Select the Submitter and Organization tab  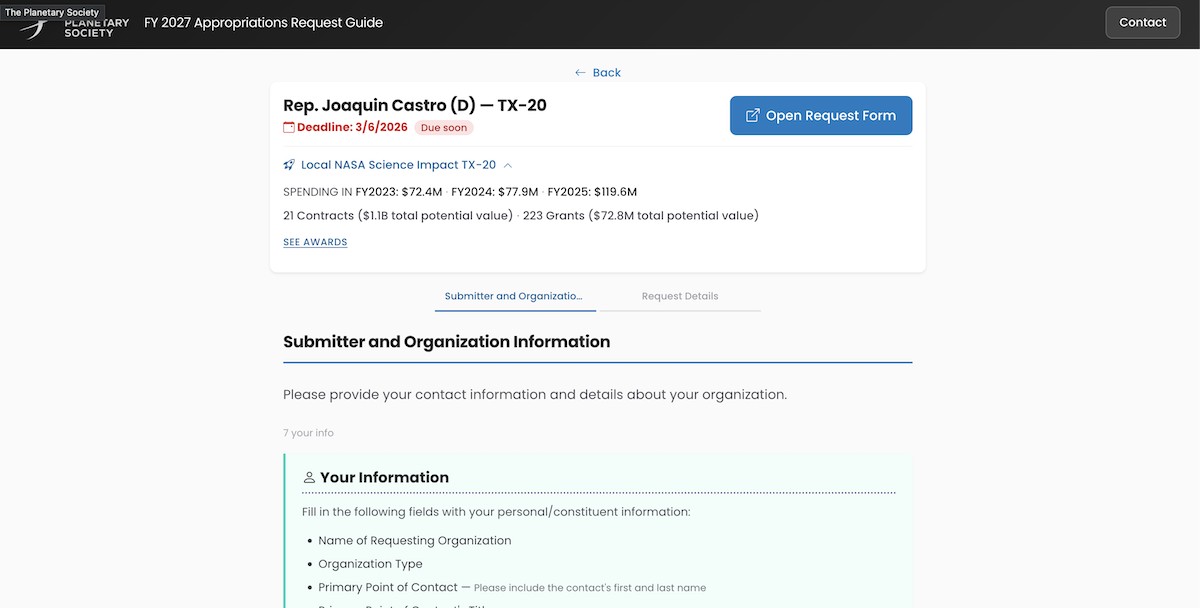(513, 296)
